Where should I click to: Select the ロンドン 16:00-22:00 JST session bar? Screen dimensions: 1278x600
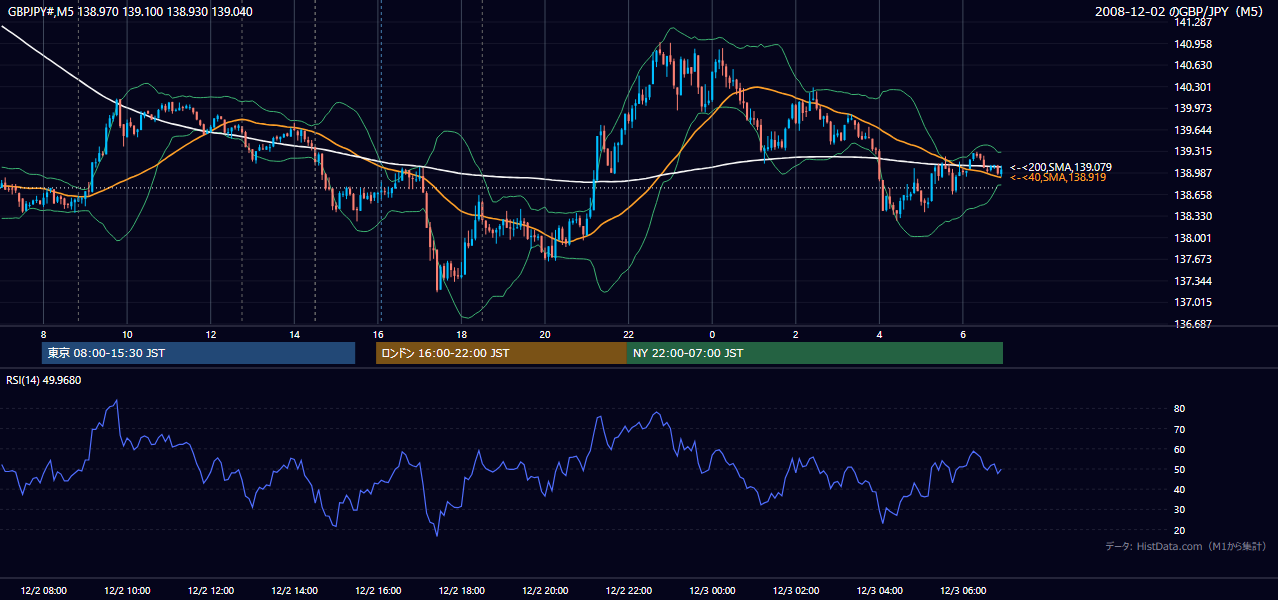coord(501,353)
